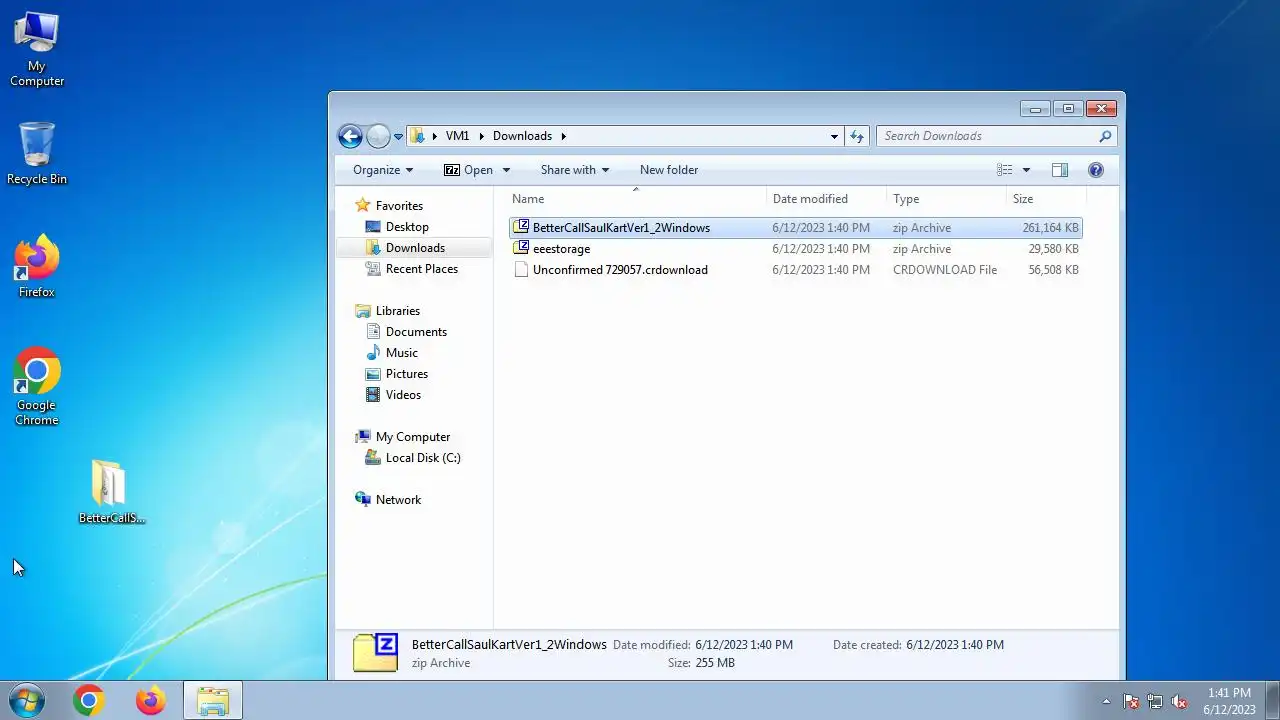Click the BetterCallSaulKartVer1_2Windows zip icon
Screen dimensions: 1280x720
(x=520, y=227)
